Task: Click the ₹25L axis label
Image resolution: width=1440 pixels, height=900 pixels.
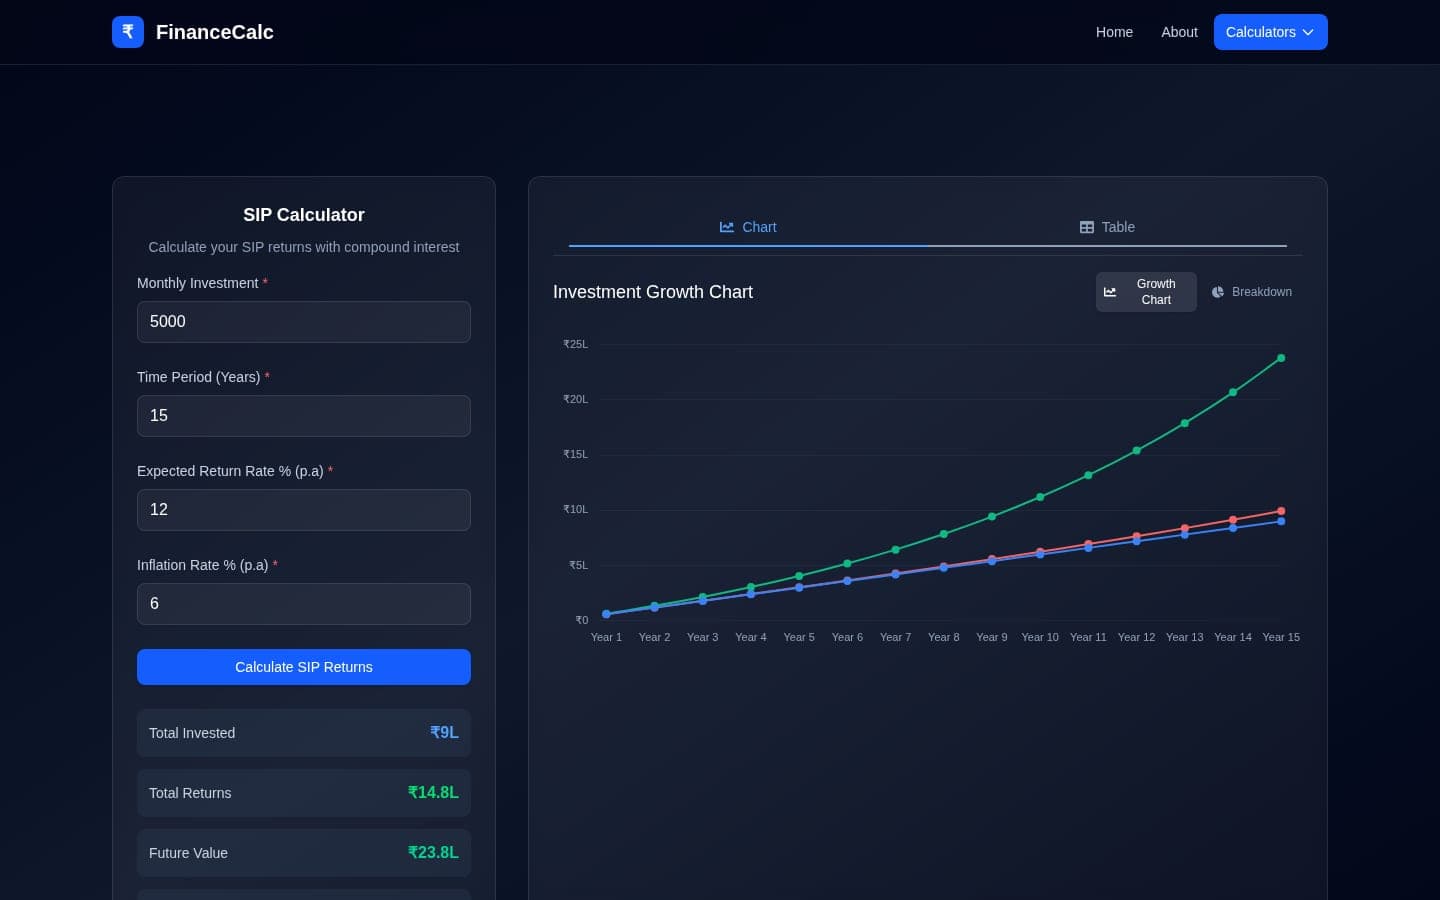Action: click(x=575, y=344)
